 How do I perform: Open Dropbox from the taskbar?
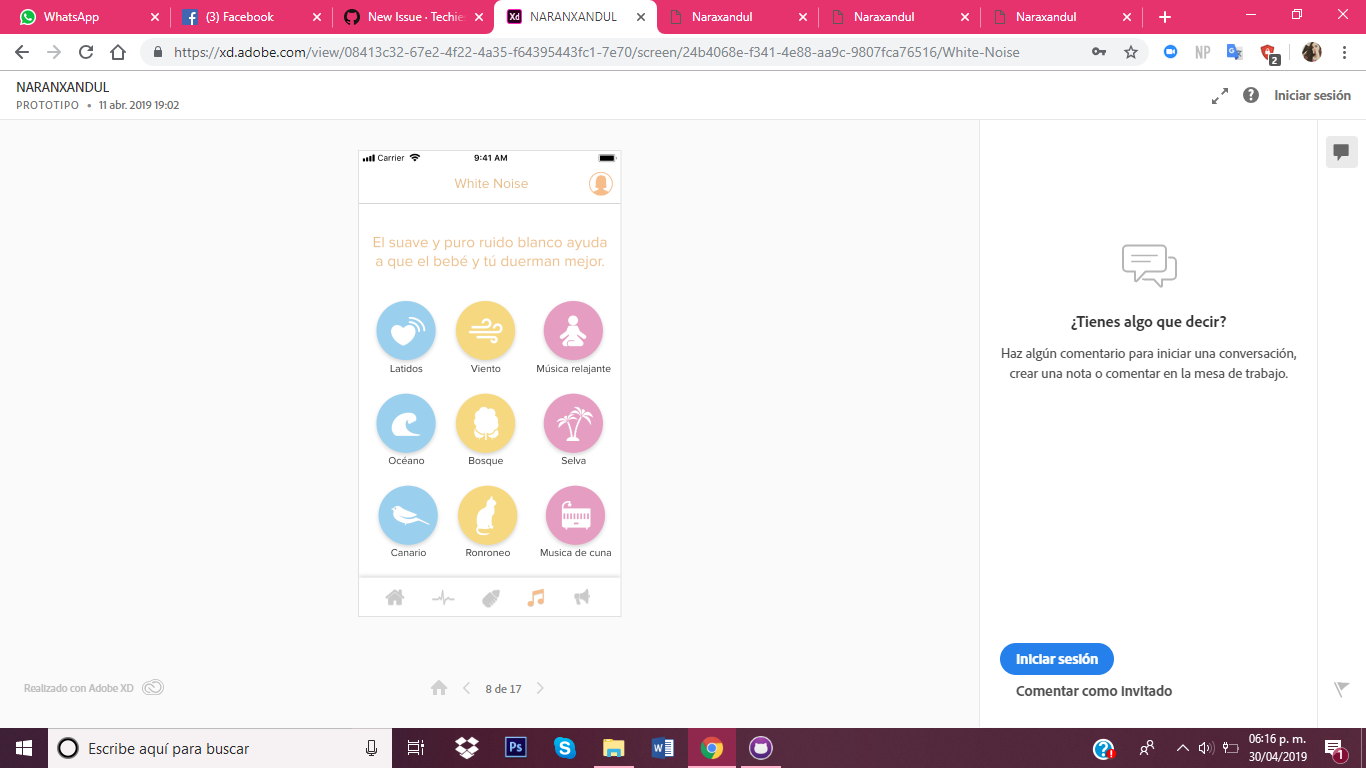click(x=466, y=748)
